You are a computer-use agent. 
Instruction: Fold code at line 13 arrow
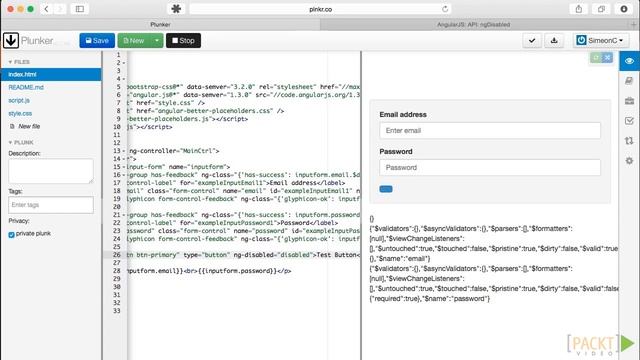coord(124,151)
